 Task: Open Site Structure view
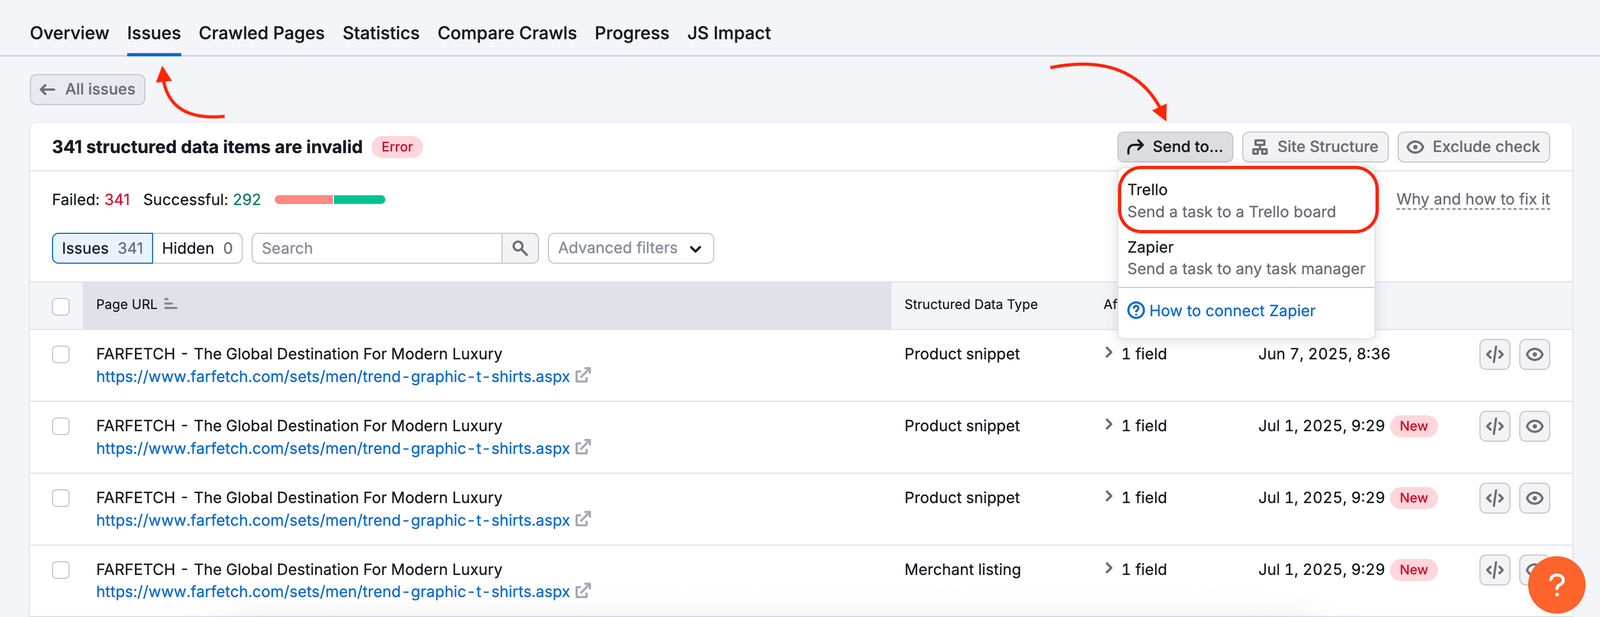coord(1315,147)
